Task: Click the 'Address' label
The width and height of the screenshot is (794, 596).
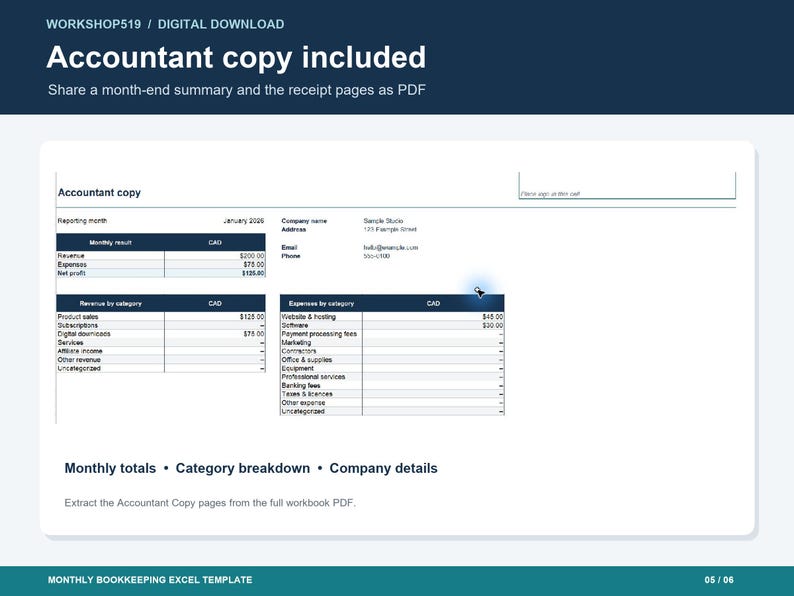Action: coord(294,229)
